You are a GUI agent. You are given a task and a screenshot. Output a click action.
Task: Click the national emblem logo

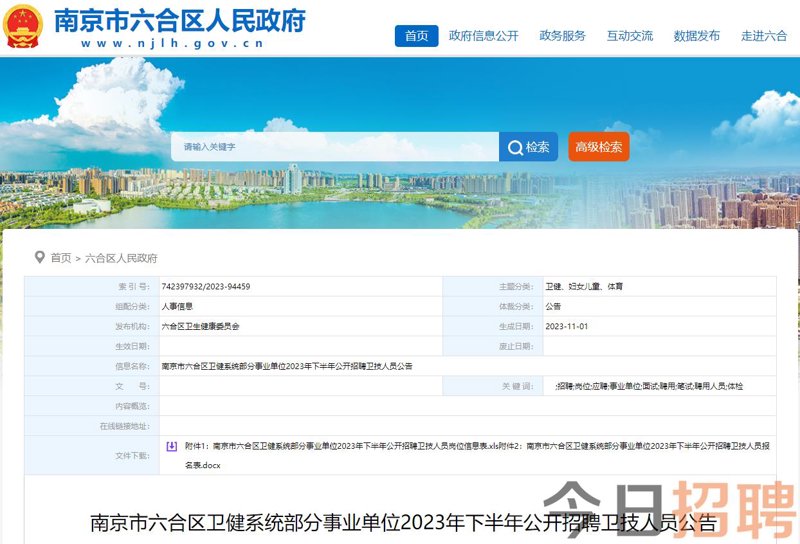(x=22, y=26)
